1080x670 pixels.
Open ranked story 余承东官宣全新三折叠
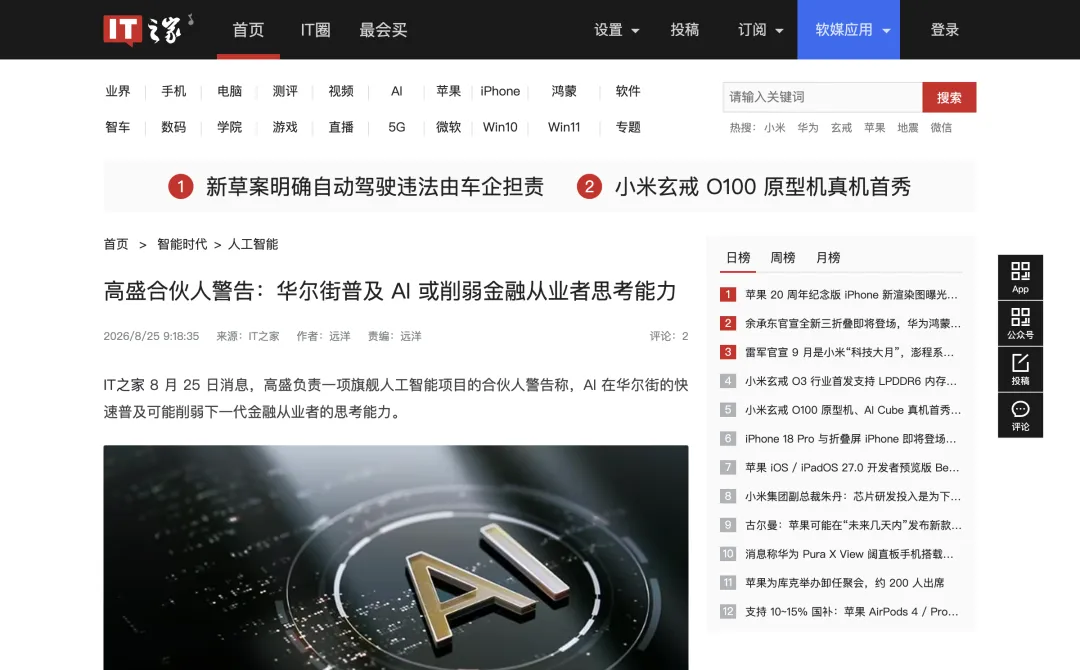click(x=853, y=323)
